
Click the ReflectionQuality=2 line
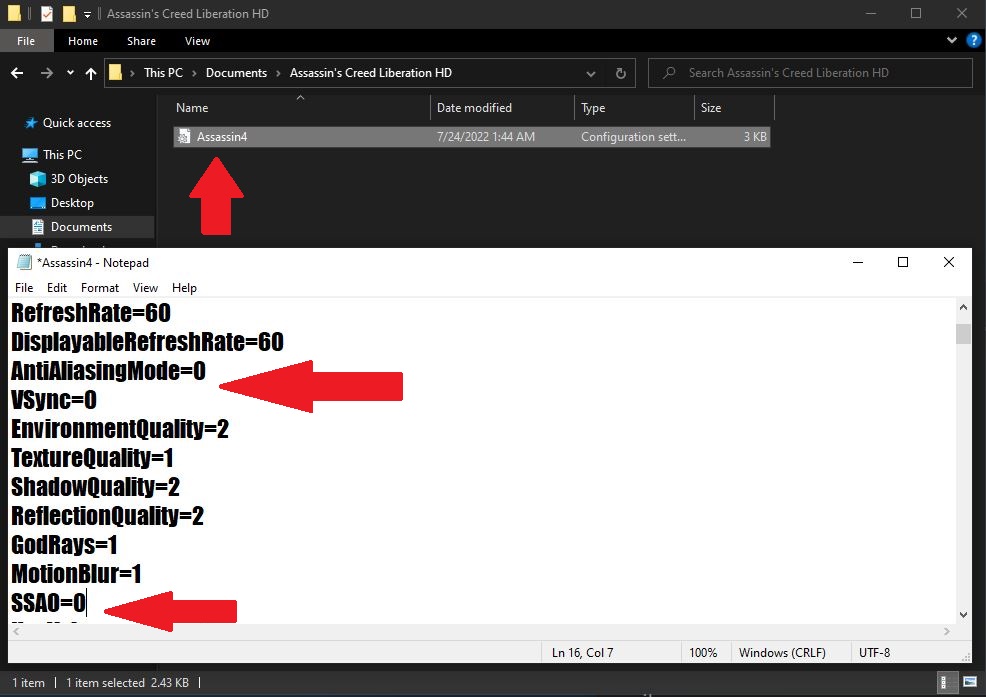108,515
